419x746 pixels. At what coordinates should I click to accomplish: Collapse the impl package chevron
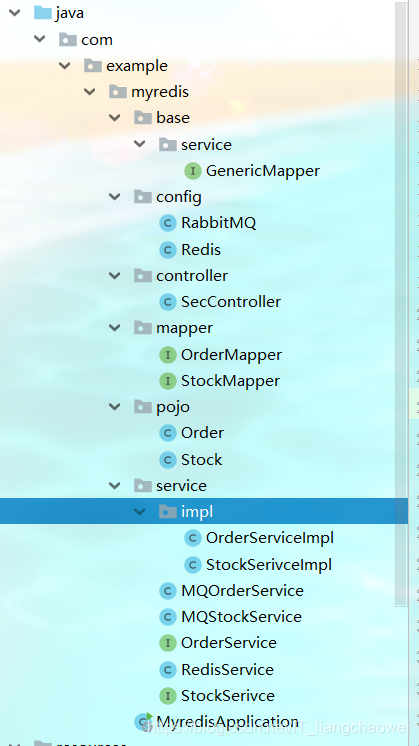click(x=139, y=511)
